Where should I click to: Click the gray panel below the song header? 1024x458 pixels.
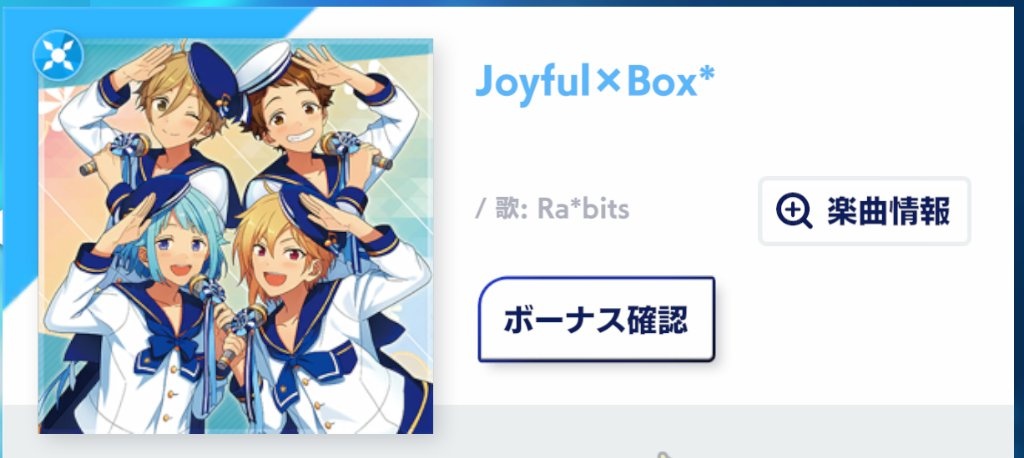click(x=718, y=431)
